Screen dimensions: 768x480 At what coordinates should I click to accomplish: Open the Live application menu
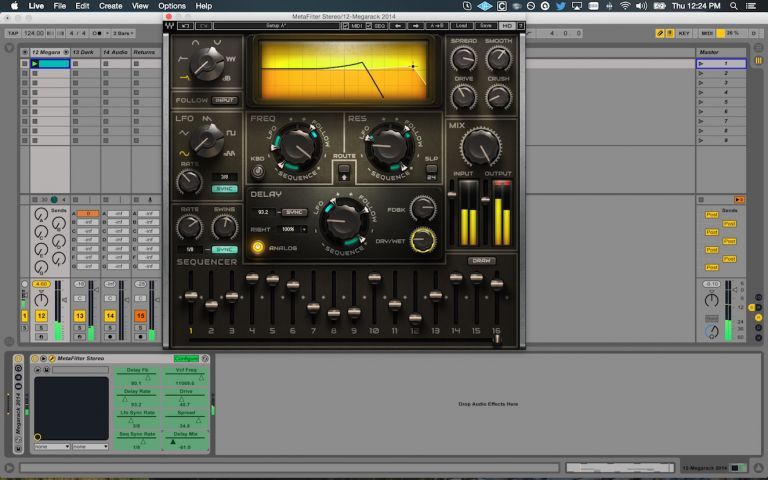(x=36, y=6)
